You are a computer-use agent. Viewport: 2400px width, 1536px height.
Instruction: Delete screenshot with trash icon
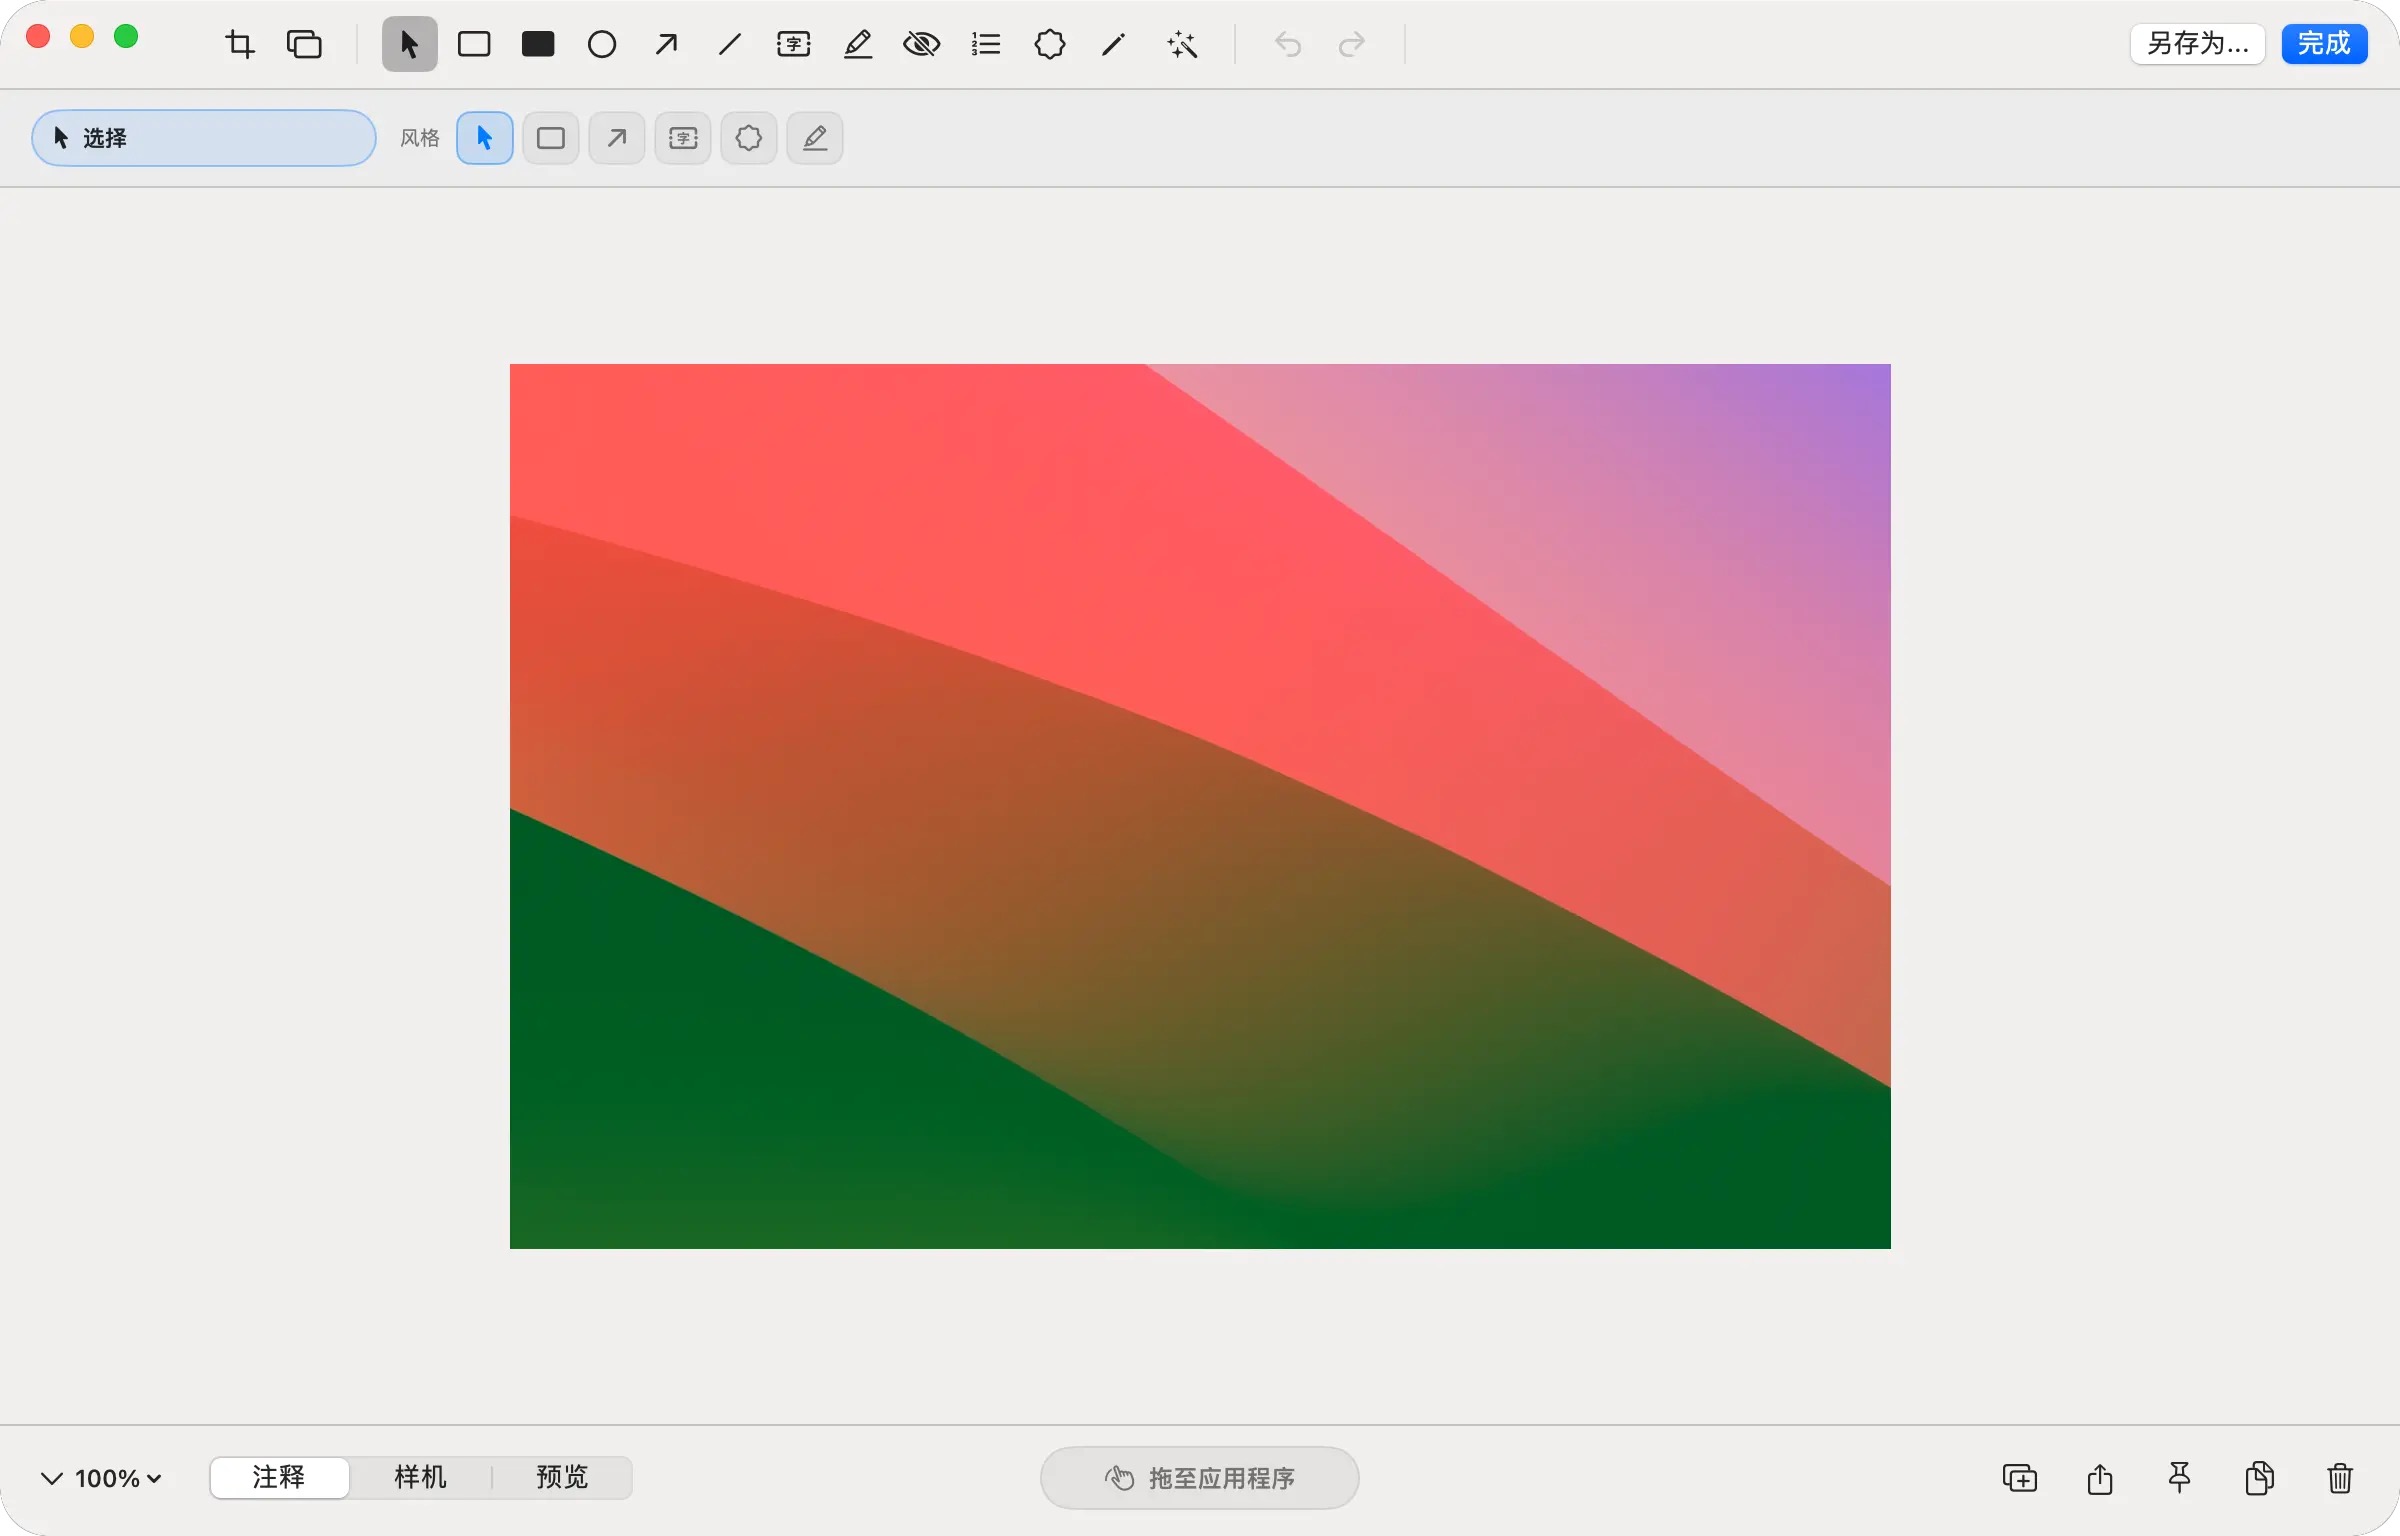point(2340,1478)
